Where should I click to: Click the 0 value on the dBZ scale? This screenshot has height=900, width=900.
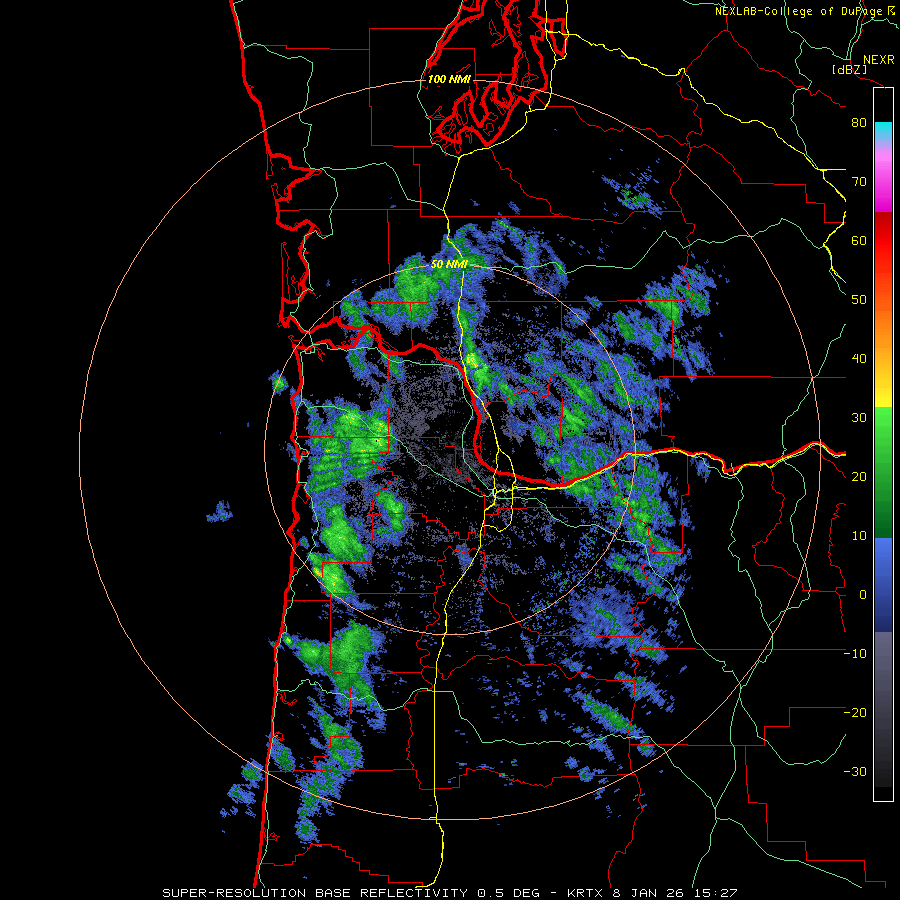click(863, 595)
